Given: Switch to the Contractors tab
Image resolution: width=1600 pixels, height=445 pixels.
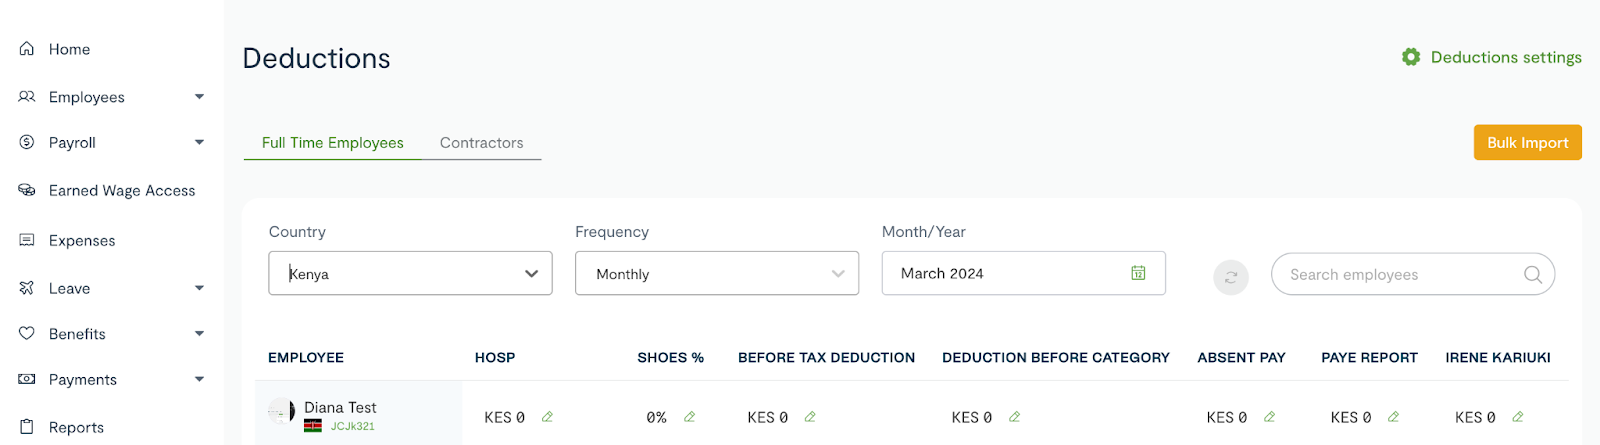Looking at the screenshot, I should pos(481,143).
